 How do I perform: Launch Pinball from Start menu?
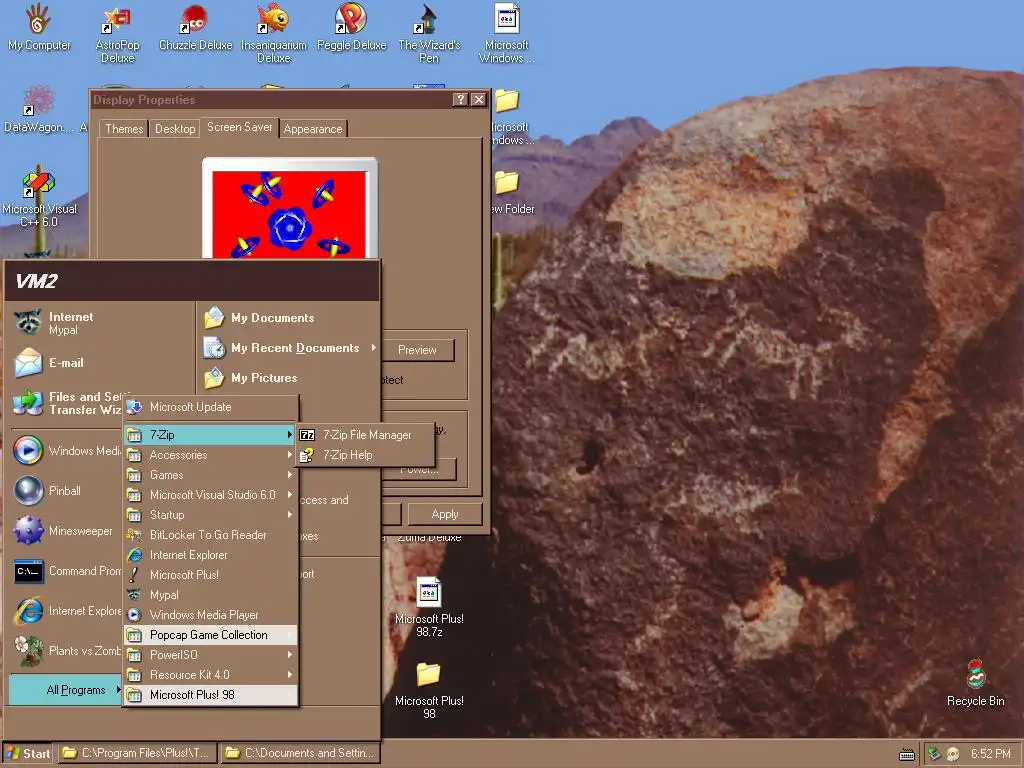pos(67,490)
